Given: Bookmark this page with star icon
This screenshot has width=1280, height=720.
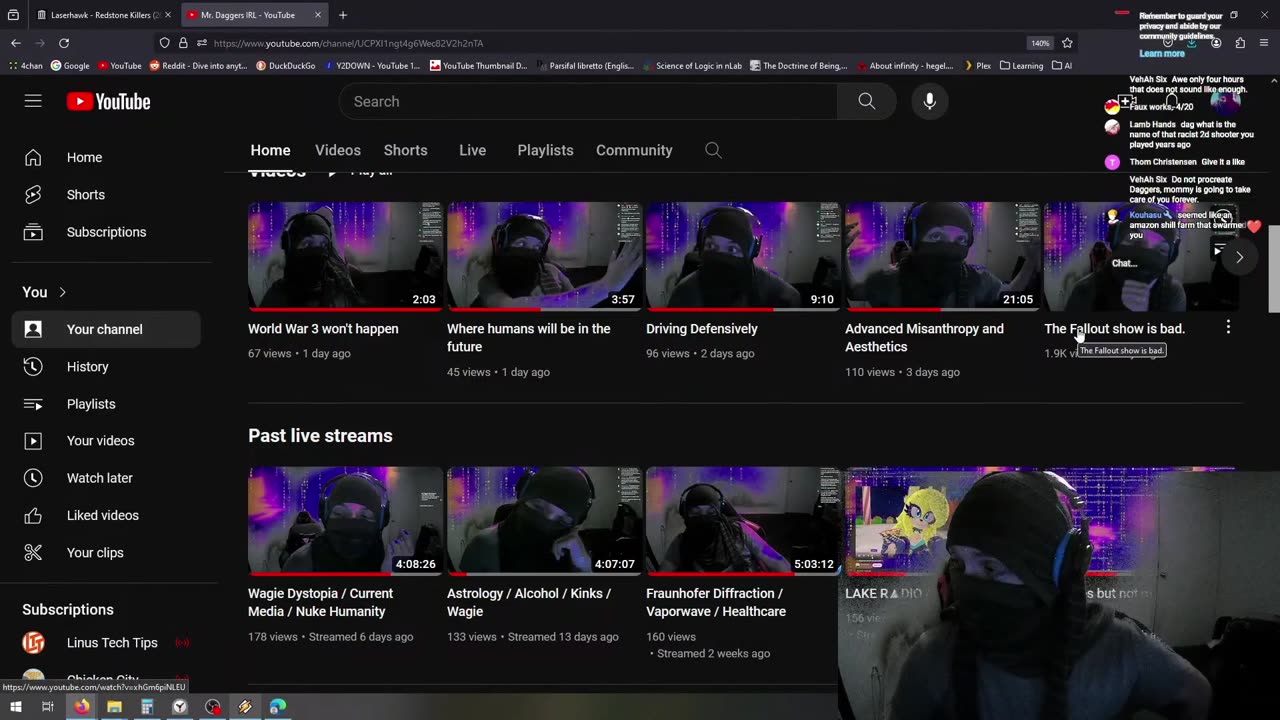Looking at the screenshot, I should pos(1067,43).
